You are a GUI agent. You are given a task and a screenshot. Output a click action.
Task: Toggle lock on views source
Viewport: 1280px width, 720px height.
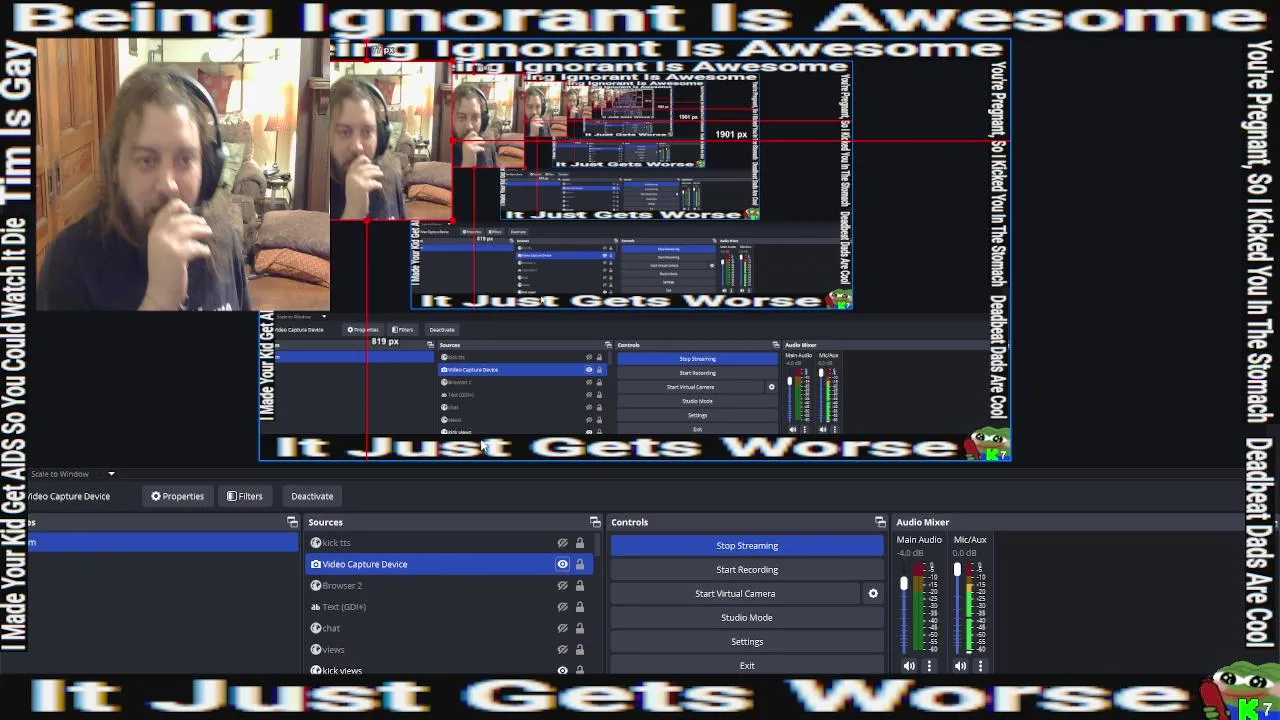point(579,650)
